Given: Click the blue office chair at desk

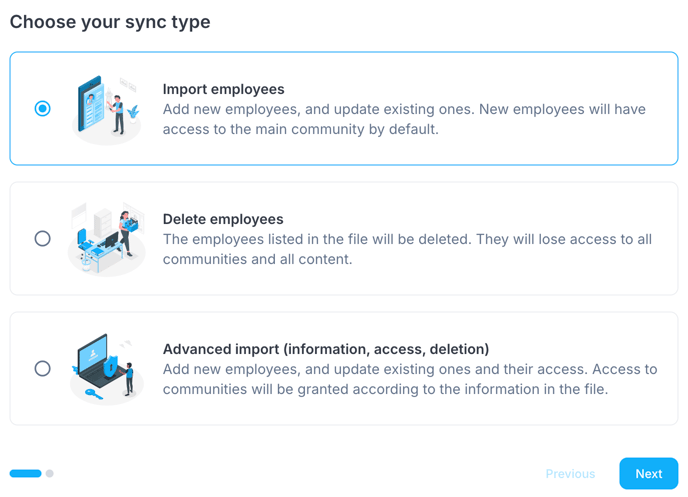Looking at the screenshot, I should (83, 241).
